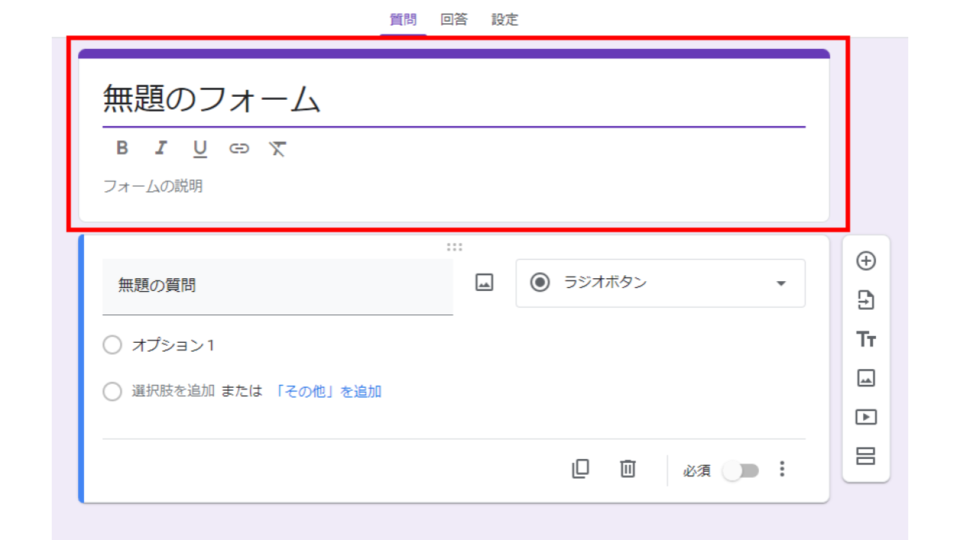
Task: Duplicate the question card
Action: 580,468
